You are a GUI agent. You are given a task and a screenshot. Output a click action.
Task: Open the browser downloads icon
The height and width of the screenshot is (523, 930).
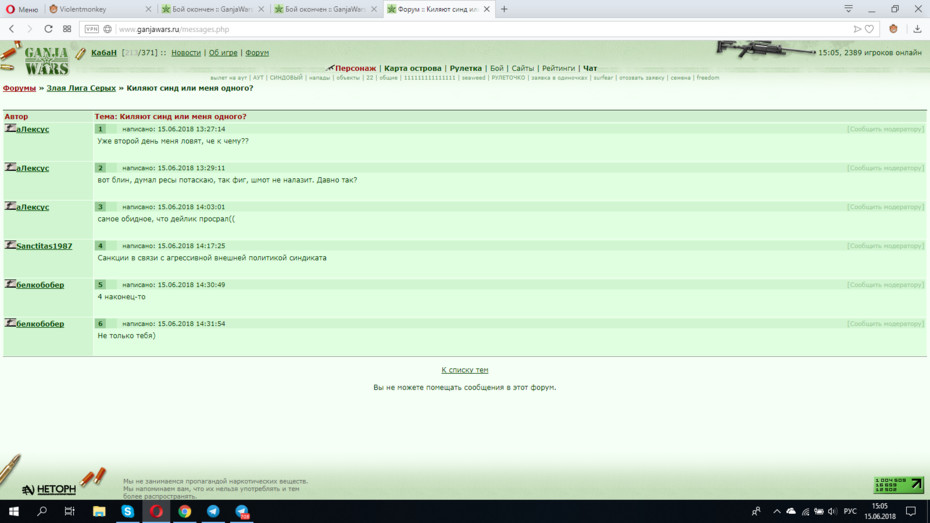point(917,29)
